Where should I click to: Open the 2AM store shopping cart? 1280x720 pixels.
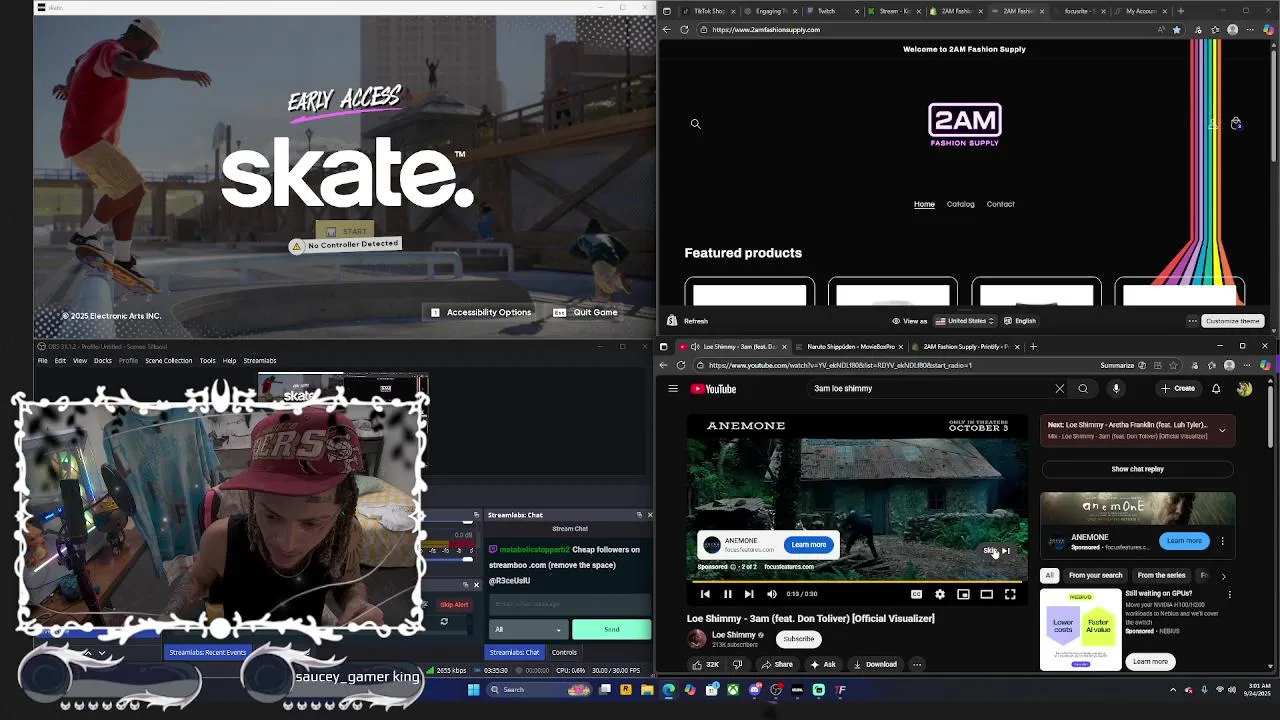pos(1236,123)
